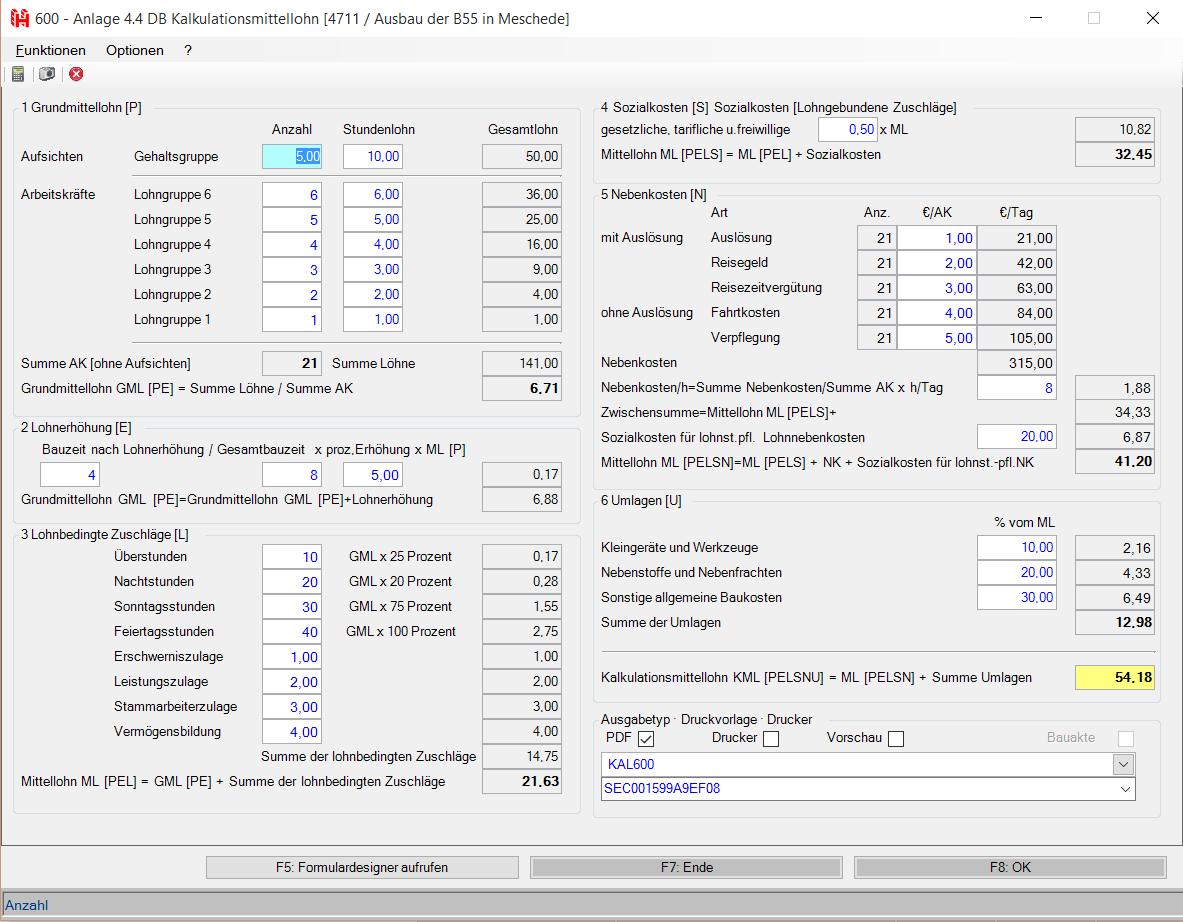Expand the KAL600 Druckvorlage dropdown
The width and height of the screenshot is (1183, 922).
[x=1124, y=764]
